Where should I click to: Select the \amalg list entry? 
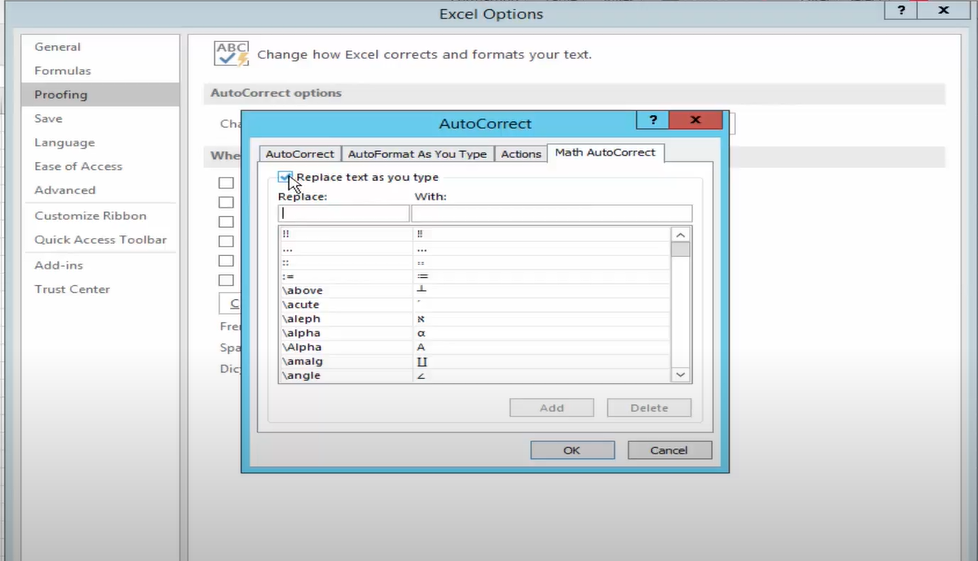coord(474,361)
